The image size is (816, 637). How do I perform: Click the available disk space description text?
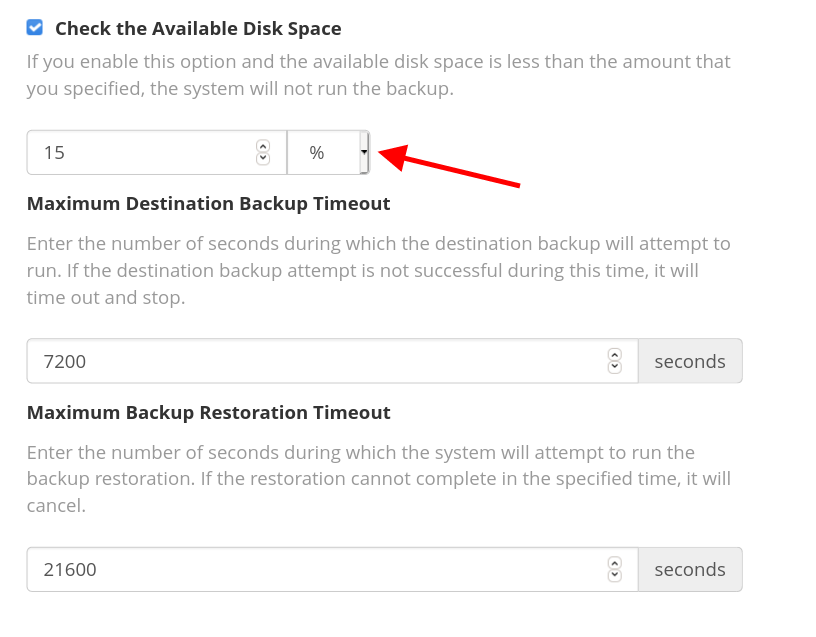(378, 75)
